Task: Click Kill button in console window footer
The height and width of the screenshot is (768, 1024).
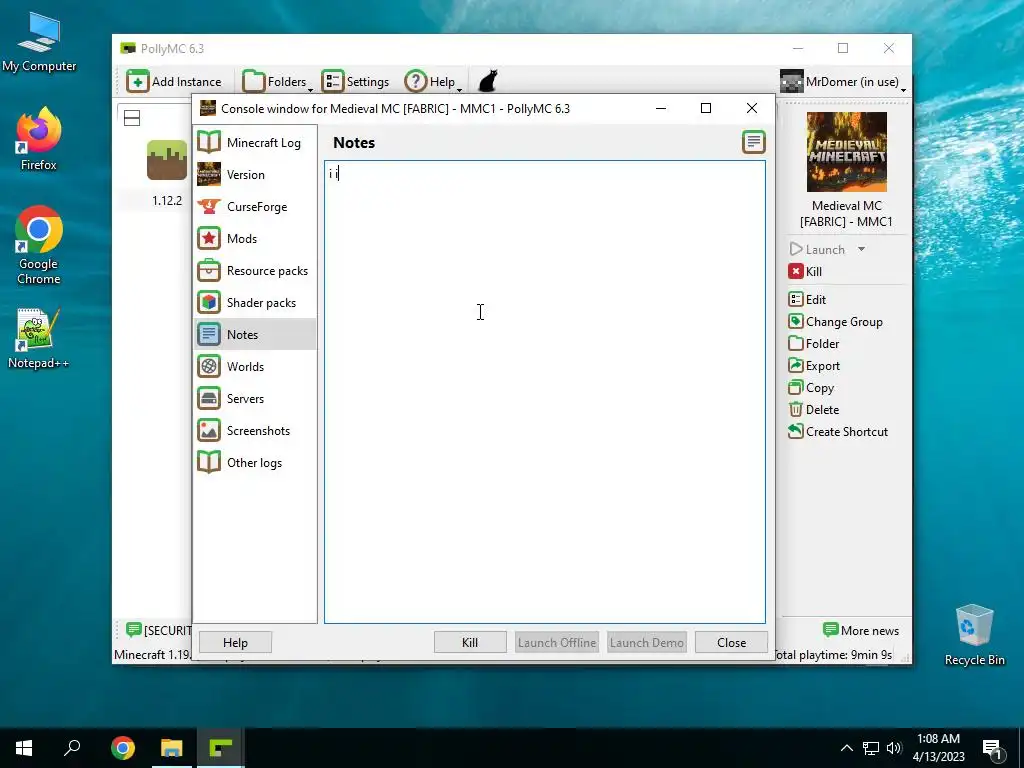Action: click(470, 643)
